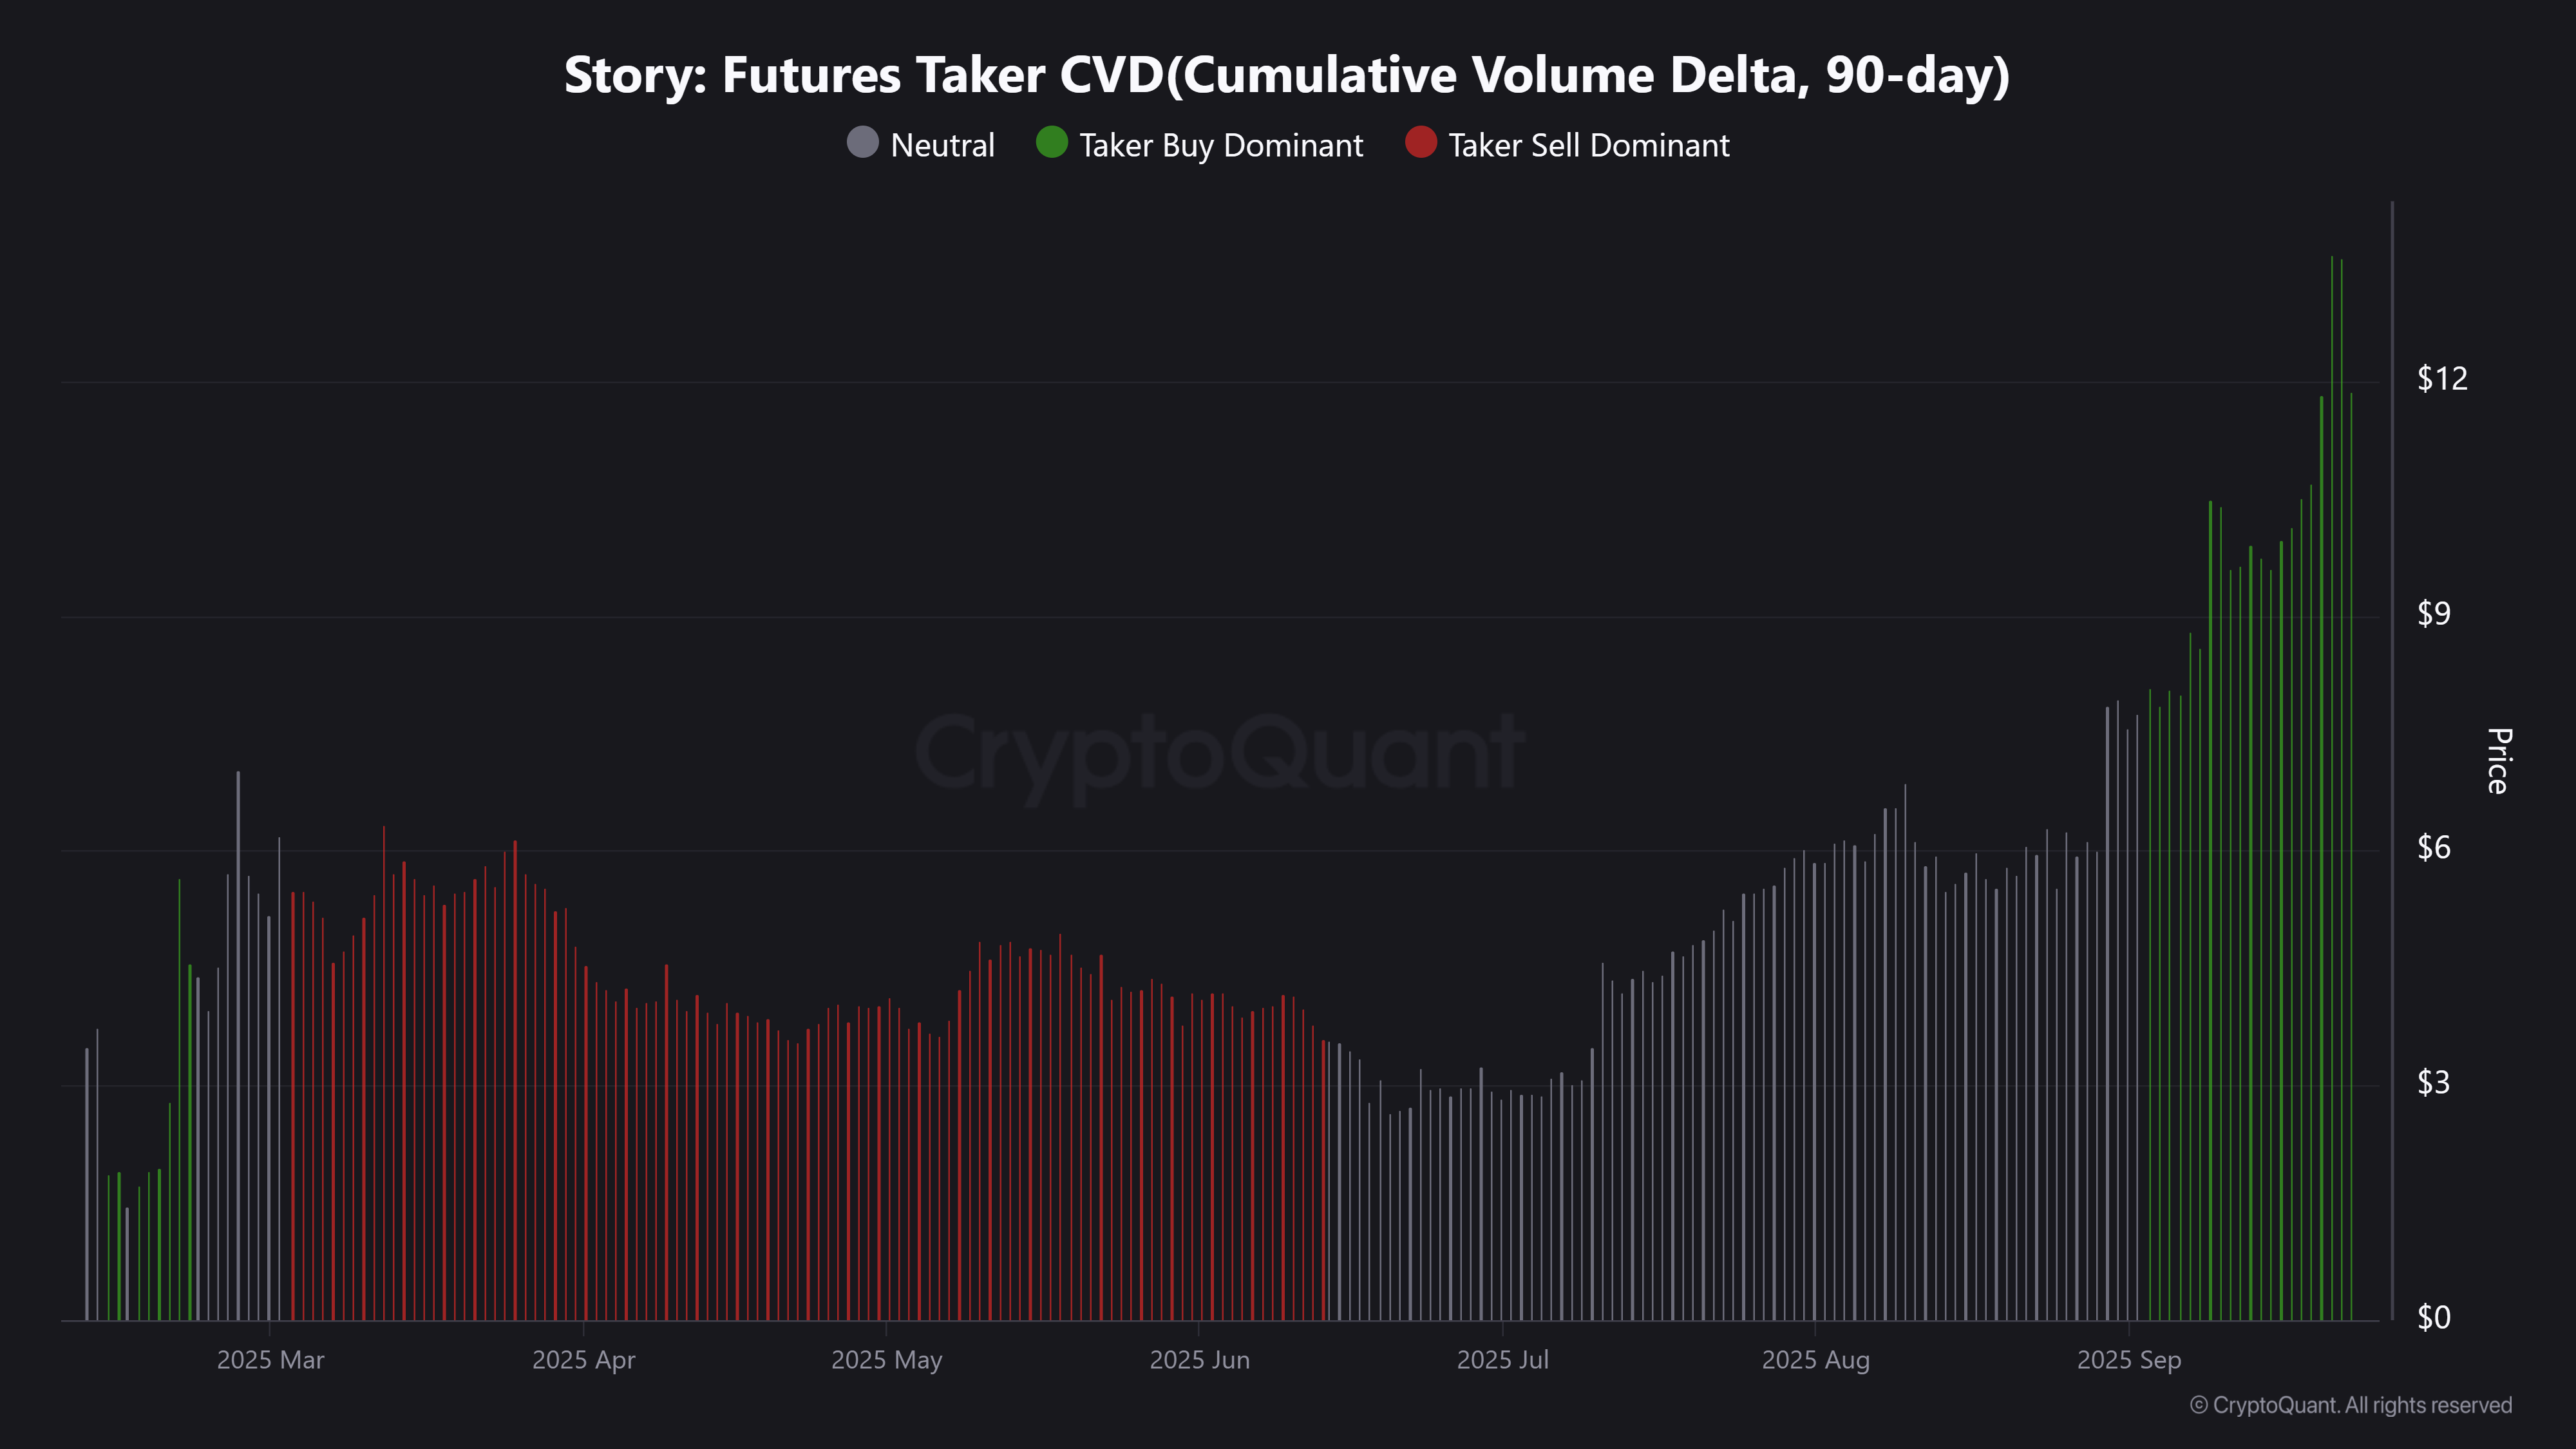Screen dimensions: 2576x1449
Task: Click the gray Neutral legend dot
Action: coord(862,143)
